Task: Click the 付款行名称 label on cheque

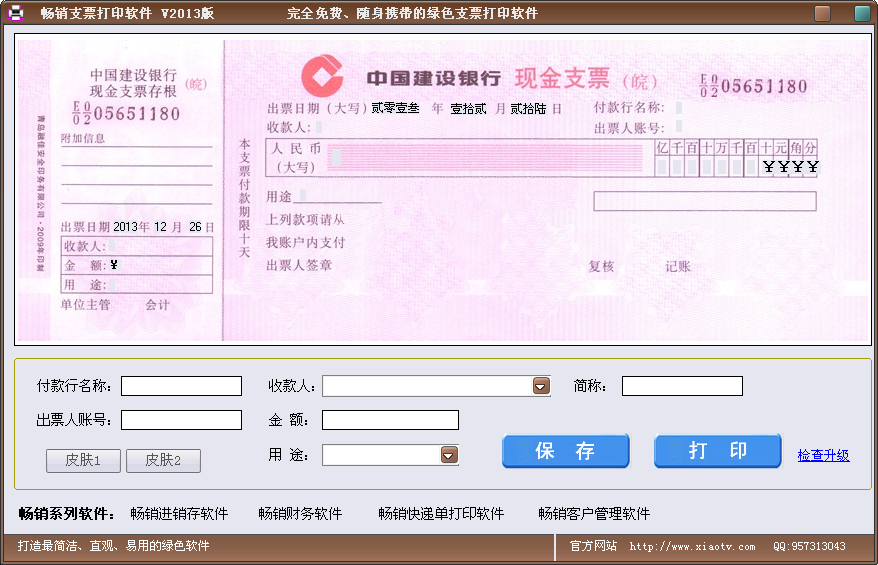Action: pos(629,108)
